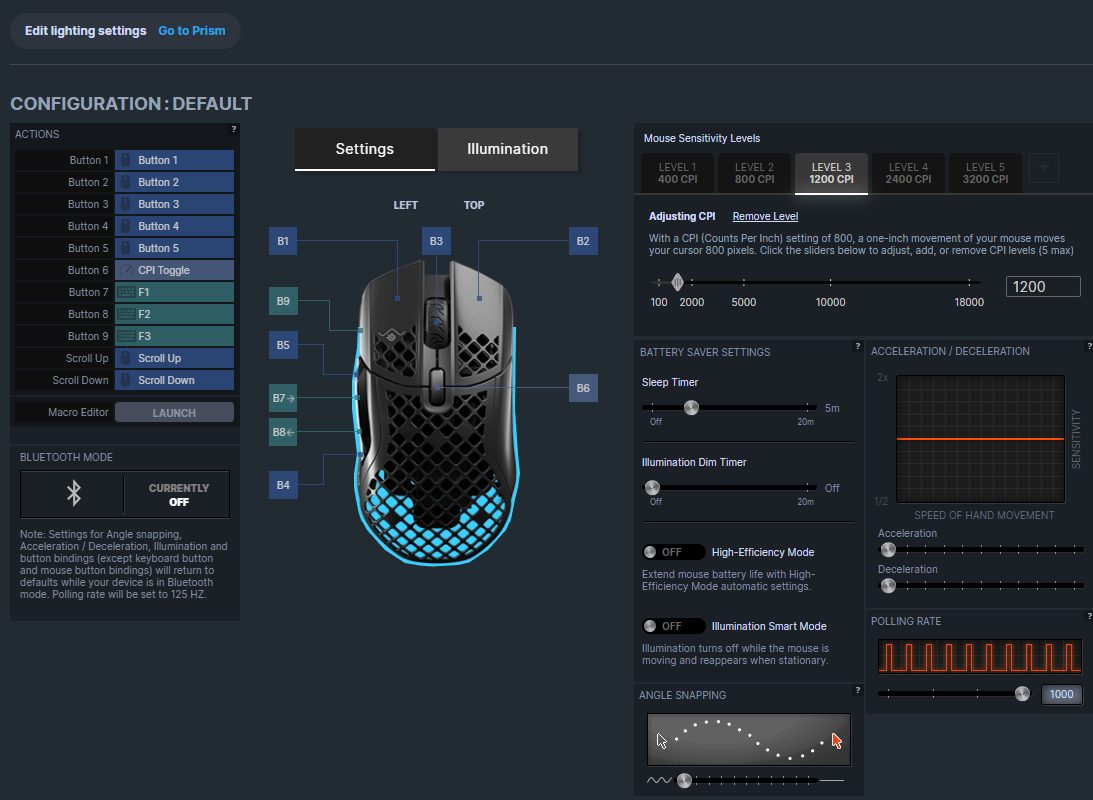Open Button 6 CPI Toggle action dropdown
Viewport: 1093px width, 800px height.
point(174,270)
